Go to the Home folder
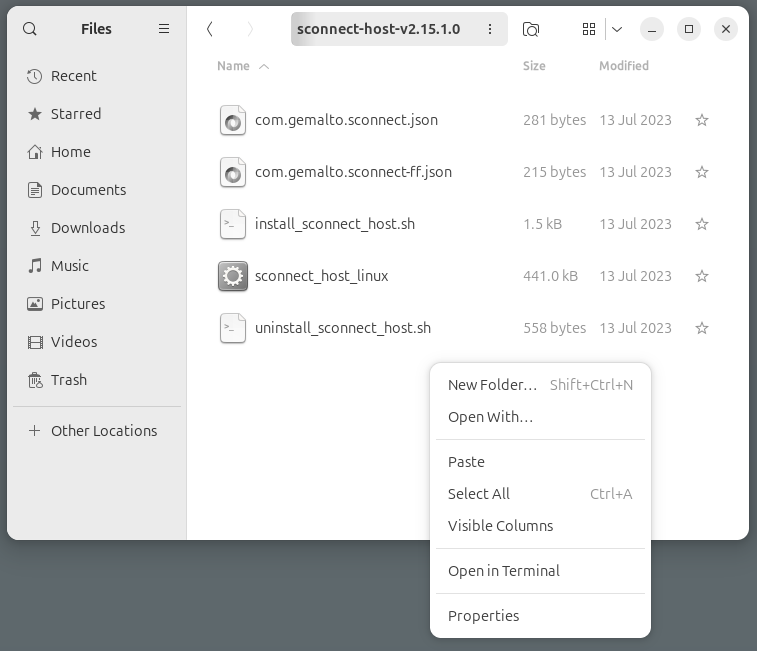 click(x=97, y=152)
